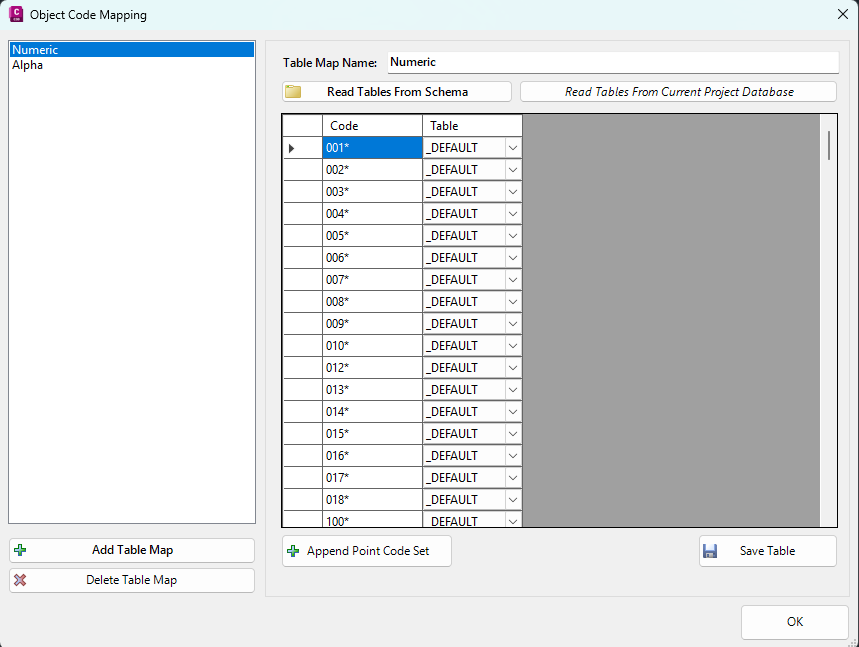Click the row selector arrow beside code 001*

point(292,148)
